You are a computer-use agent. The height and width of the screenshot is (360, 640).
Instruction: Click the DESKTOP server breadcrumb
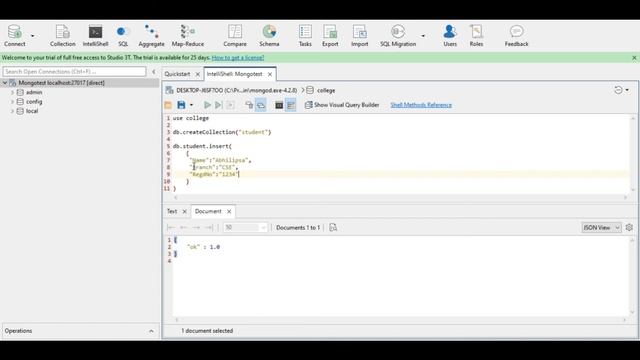click(x=237, y=90)
